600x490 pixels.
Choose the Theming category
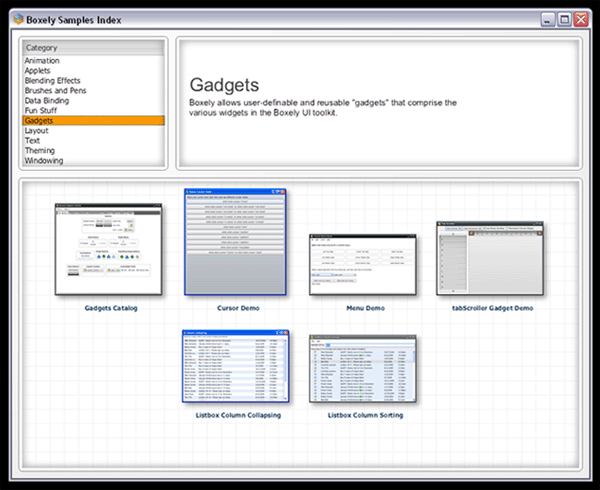(x=94, y=150)
